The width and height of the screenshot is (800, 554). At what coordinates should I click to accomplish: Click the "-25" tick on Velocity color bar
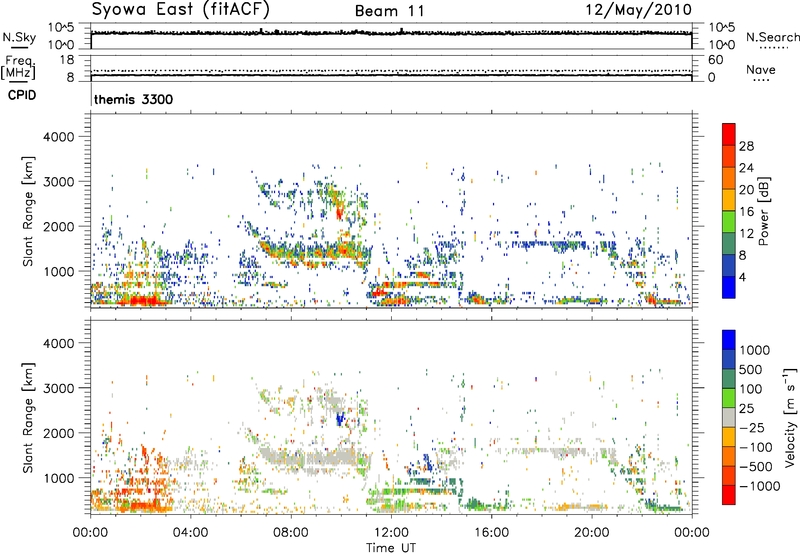(753, 427)
